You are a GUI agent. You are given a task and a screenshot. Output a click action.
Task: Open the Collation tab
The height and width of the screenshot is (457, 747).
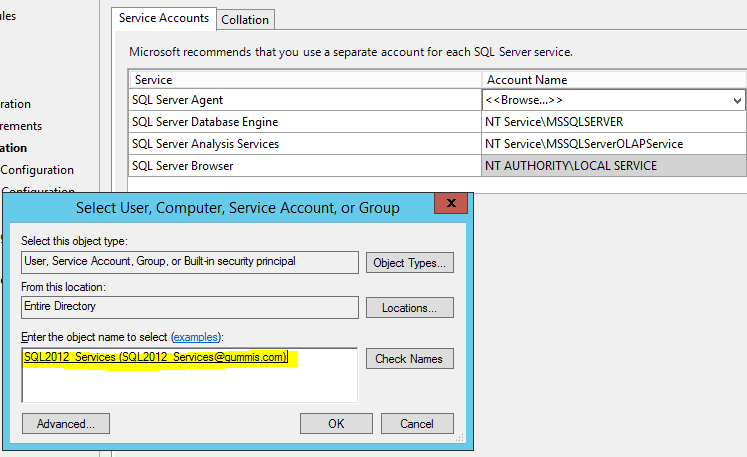tap(245, 20)
